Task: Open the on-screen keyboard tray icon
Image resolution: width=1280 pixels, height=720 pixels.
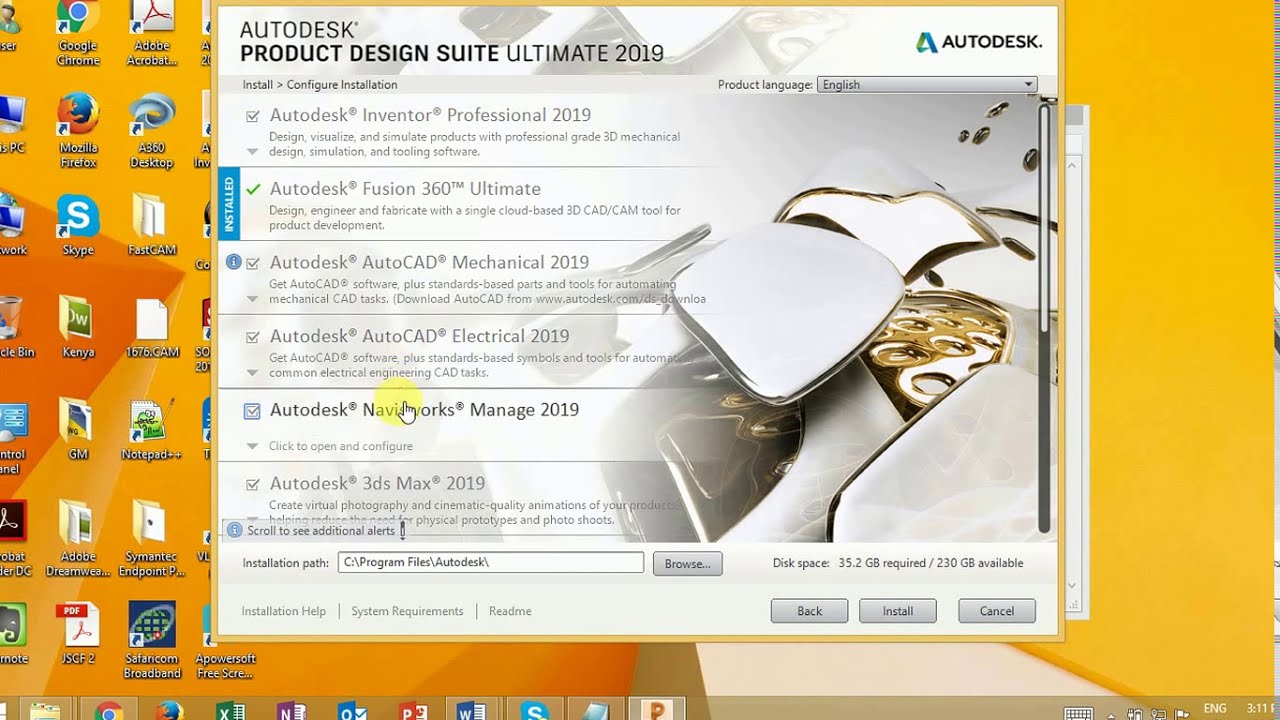Action: point(1078,713)
